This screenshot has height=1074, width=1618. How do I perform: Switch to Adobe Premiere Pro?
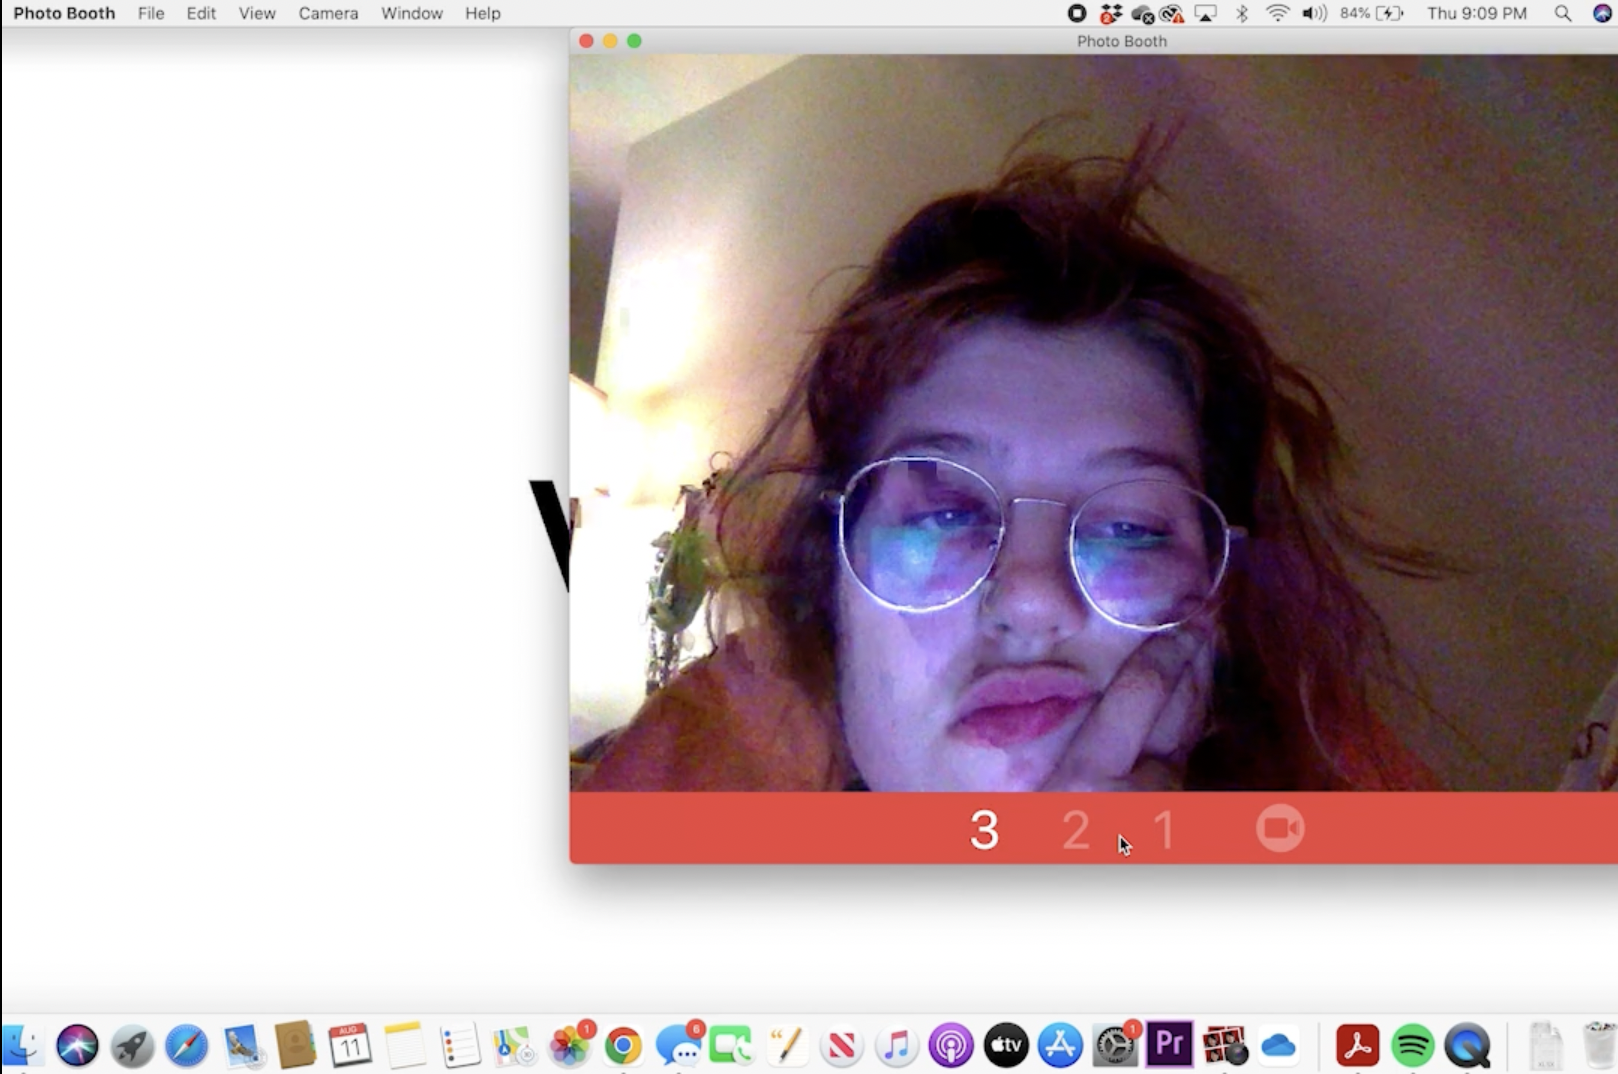(1169, 1046)
